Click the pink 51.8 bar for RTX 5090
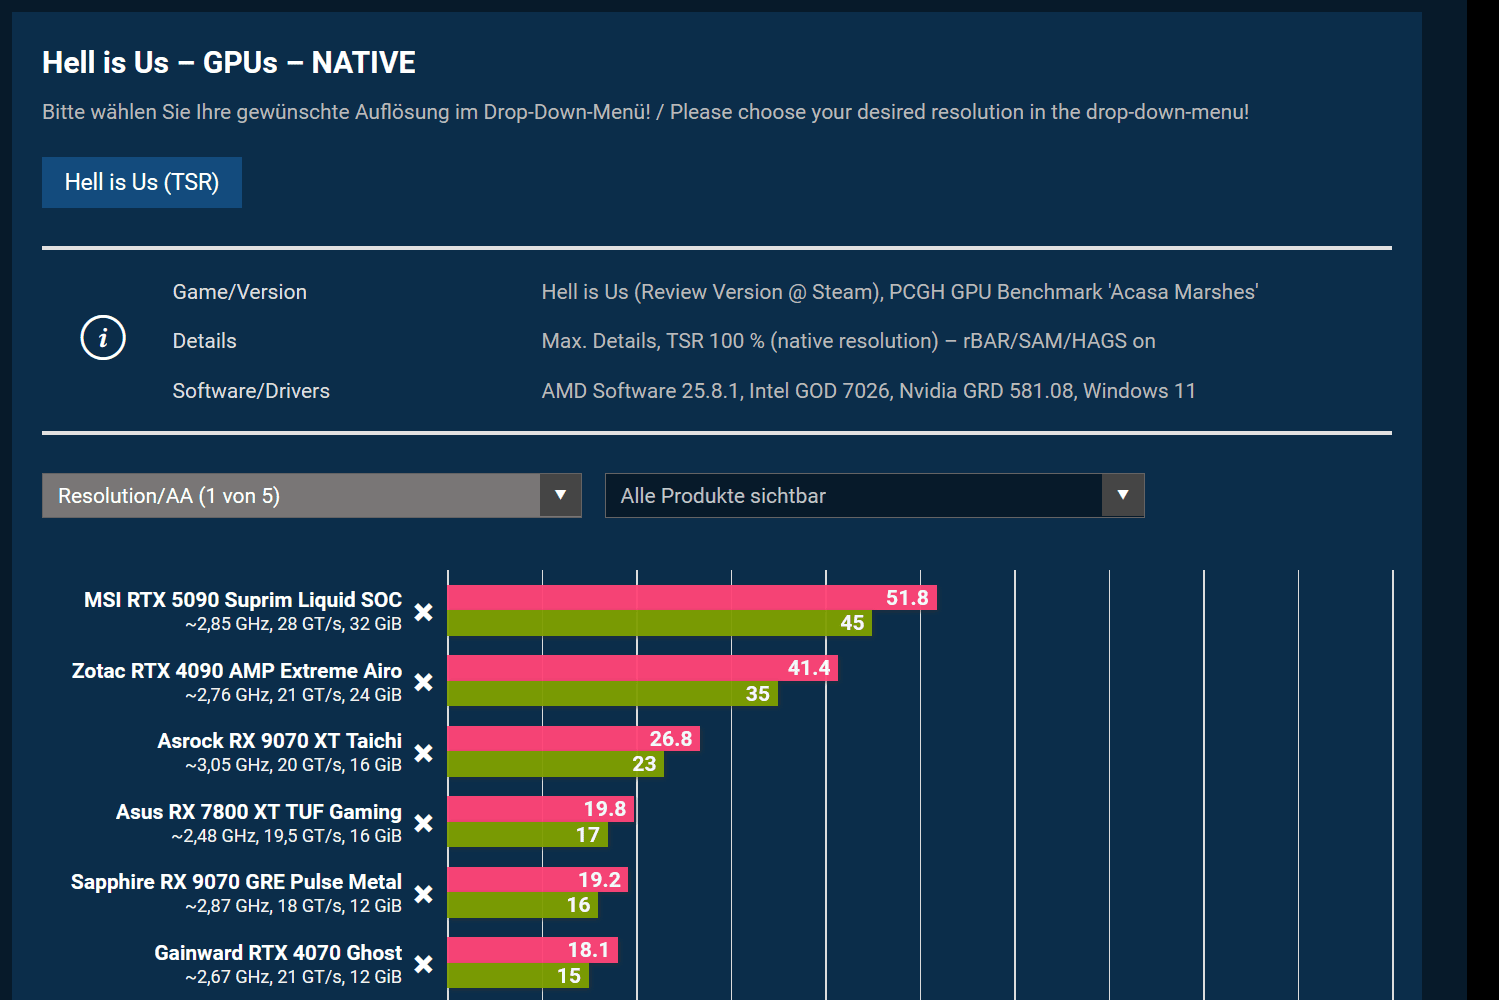Screen dimensions: 1499x1000 692,598
